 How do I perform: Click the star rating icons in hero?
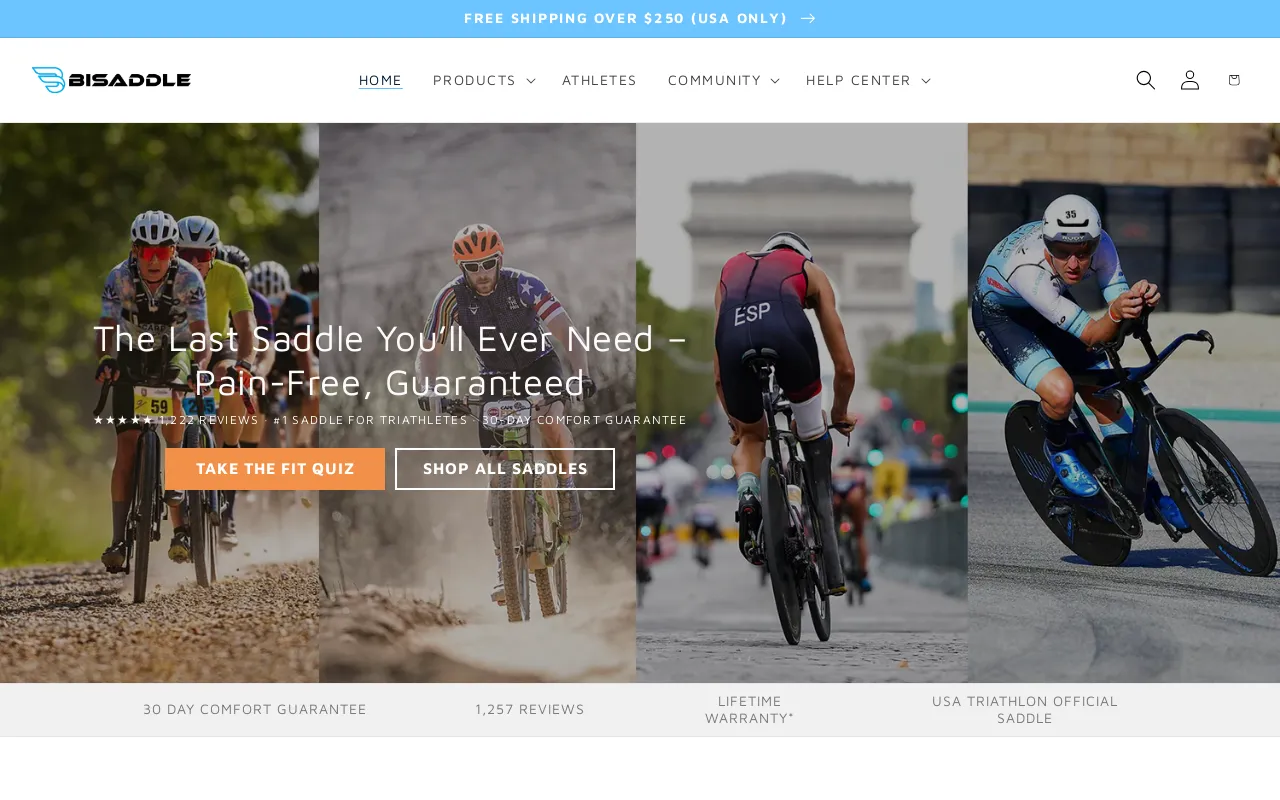(x=123, y=420)
